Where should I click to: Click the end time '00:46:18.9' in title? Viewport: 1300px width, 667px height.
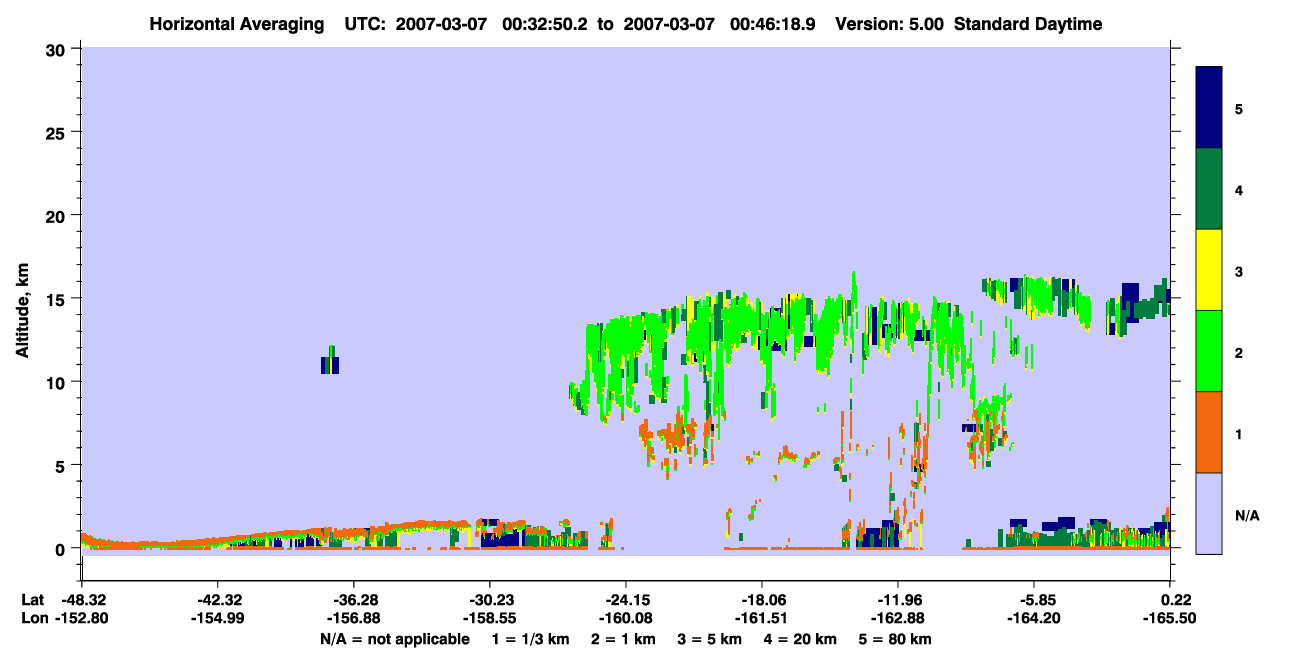click(774, 24)
